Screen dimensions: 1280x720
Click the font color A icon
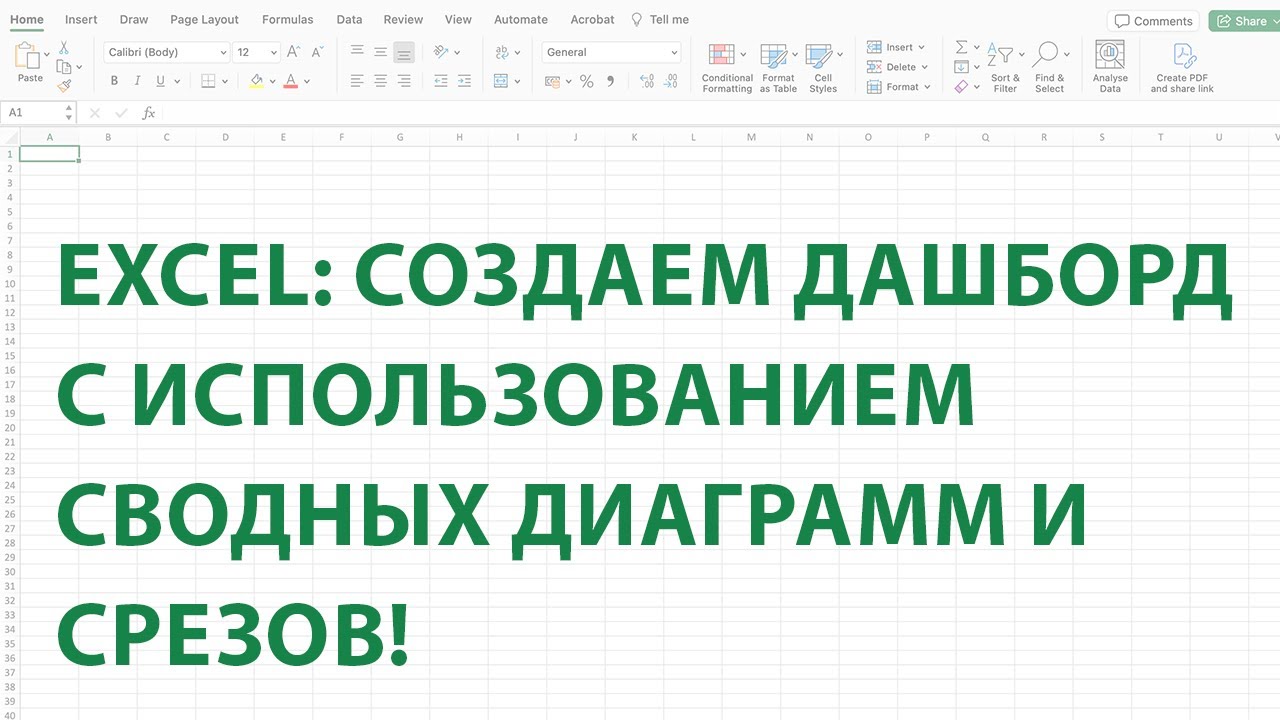[291, 81]
